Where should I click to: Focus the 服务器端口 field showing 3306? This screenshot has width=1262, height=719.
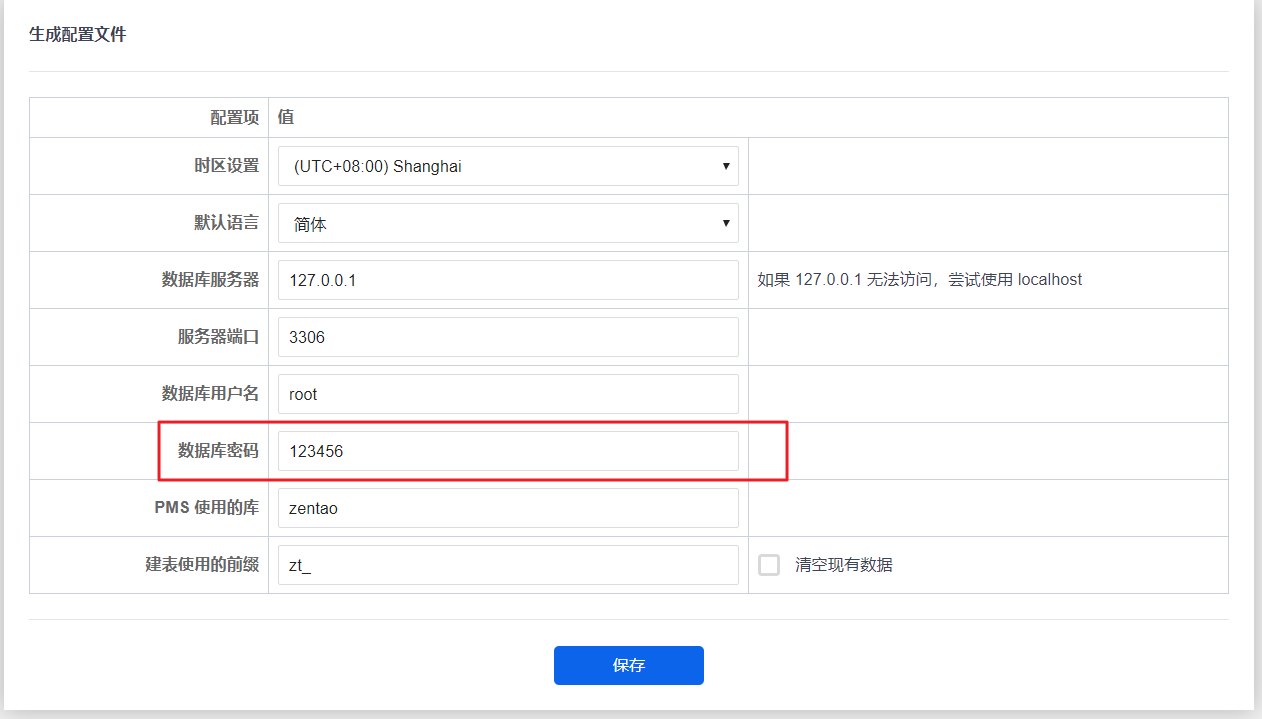point(508,337)
